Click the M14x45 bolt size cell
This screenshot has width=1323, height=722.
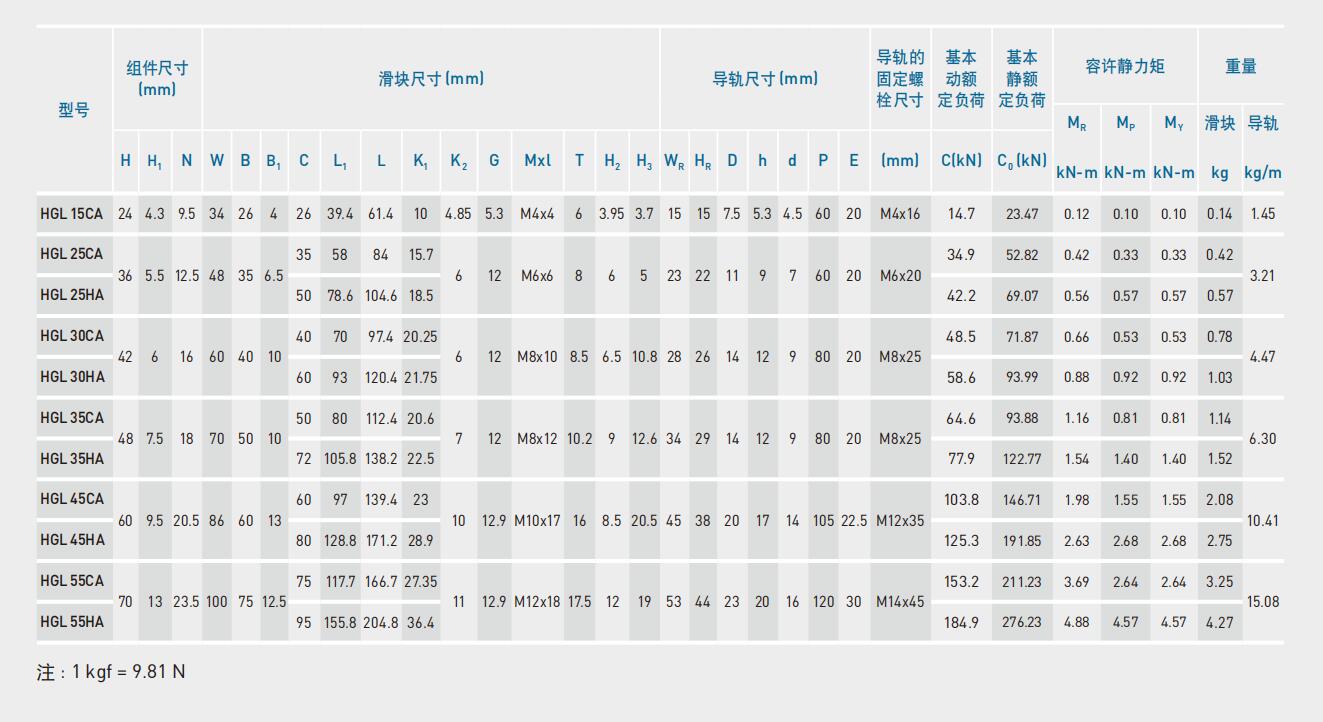(900, 602)
